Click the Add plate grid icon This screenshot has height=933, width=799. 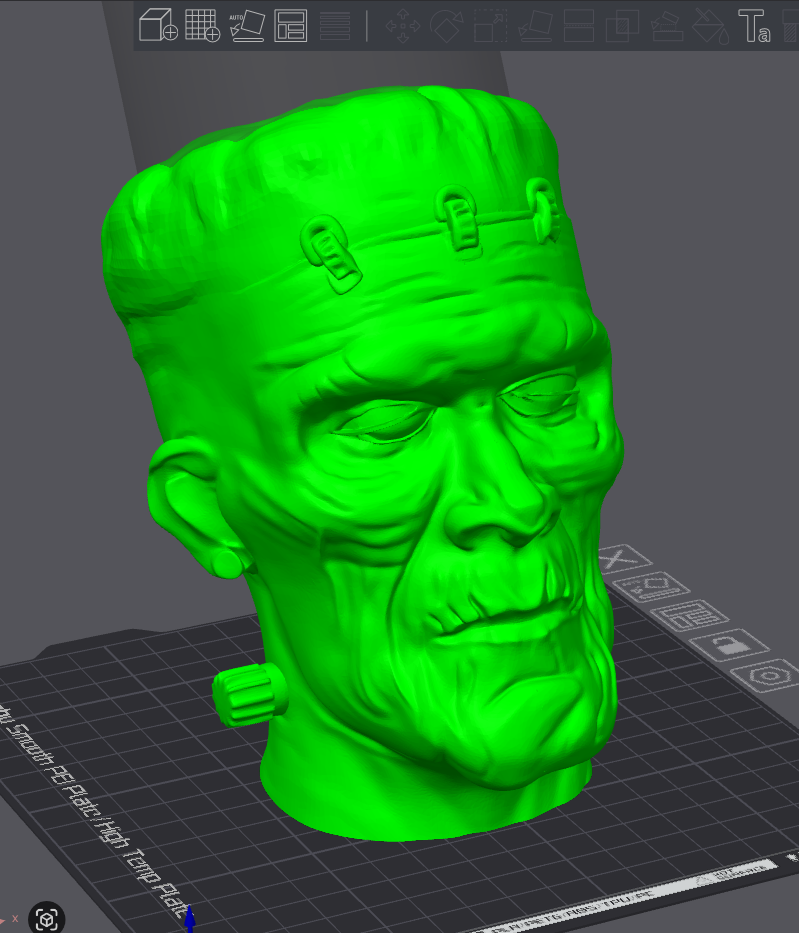point(202,25)
